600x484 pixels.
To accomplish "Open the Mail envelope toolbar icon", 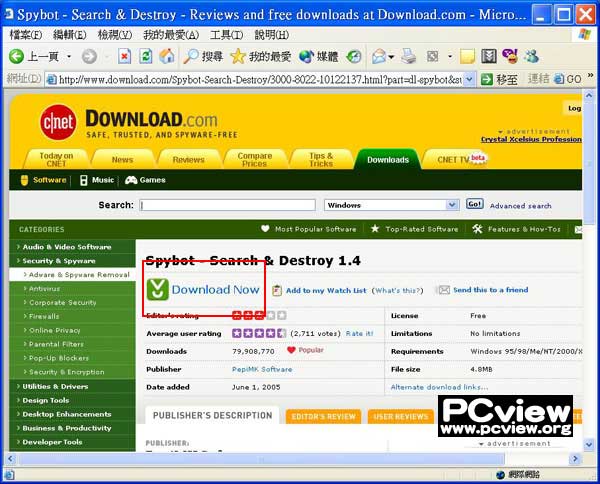I will click(x=379, y=57).
